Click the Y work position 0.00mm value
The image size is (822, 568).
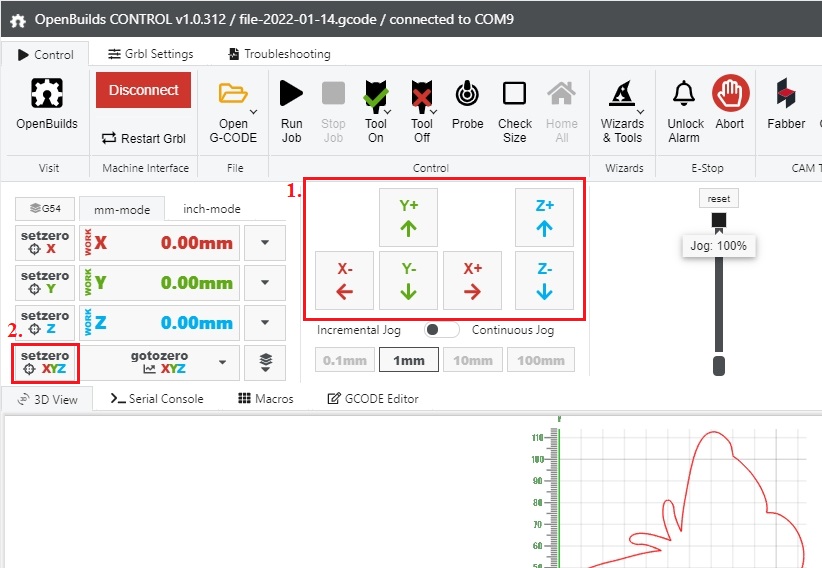click(197, 283)
